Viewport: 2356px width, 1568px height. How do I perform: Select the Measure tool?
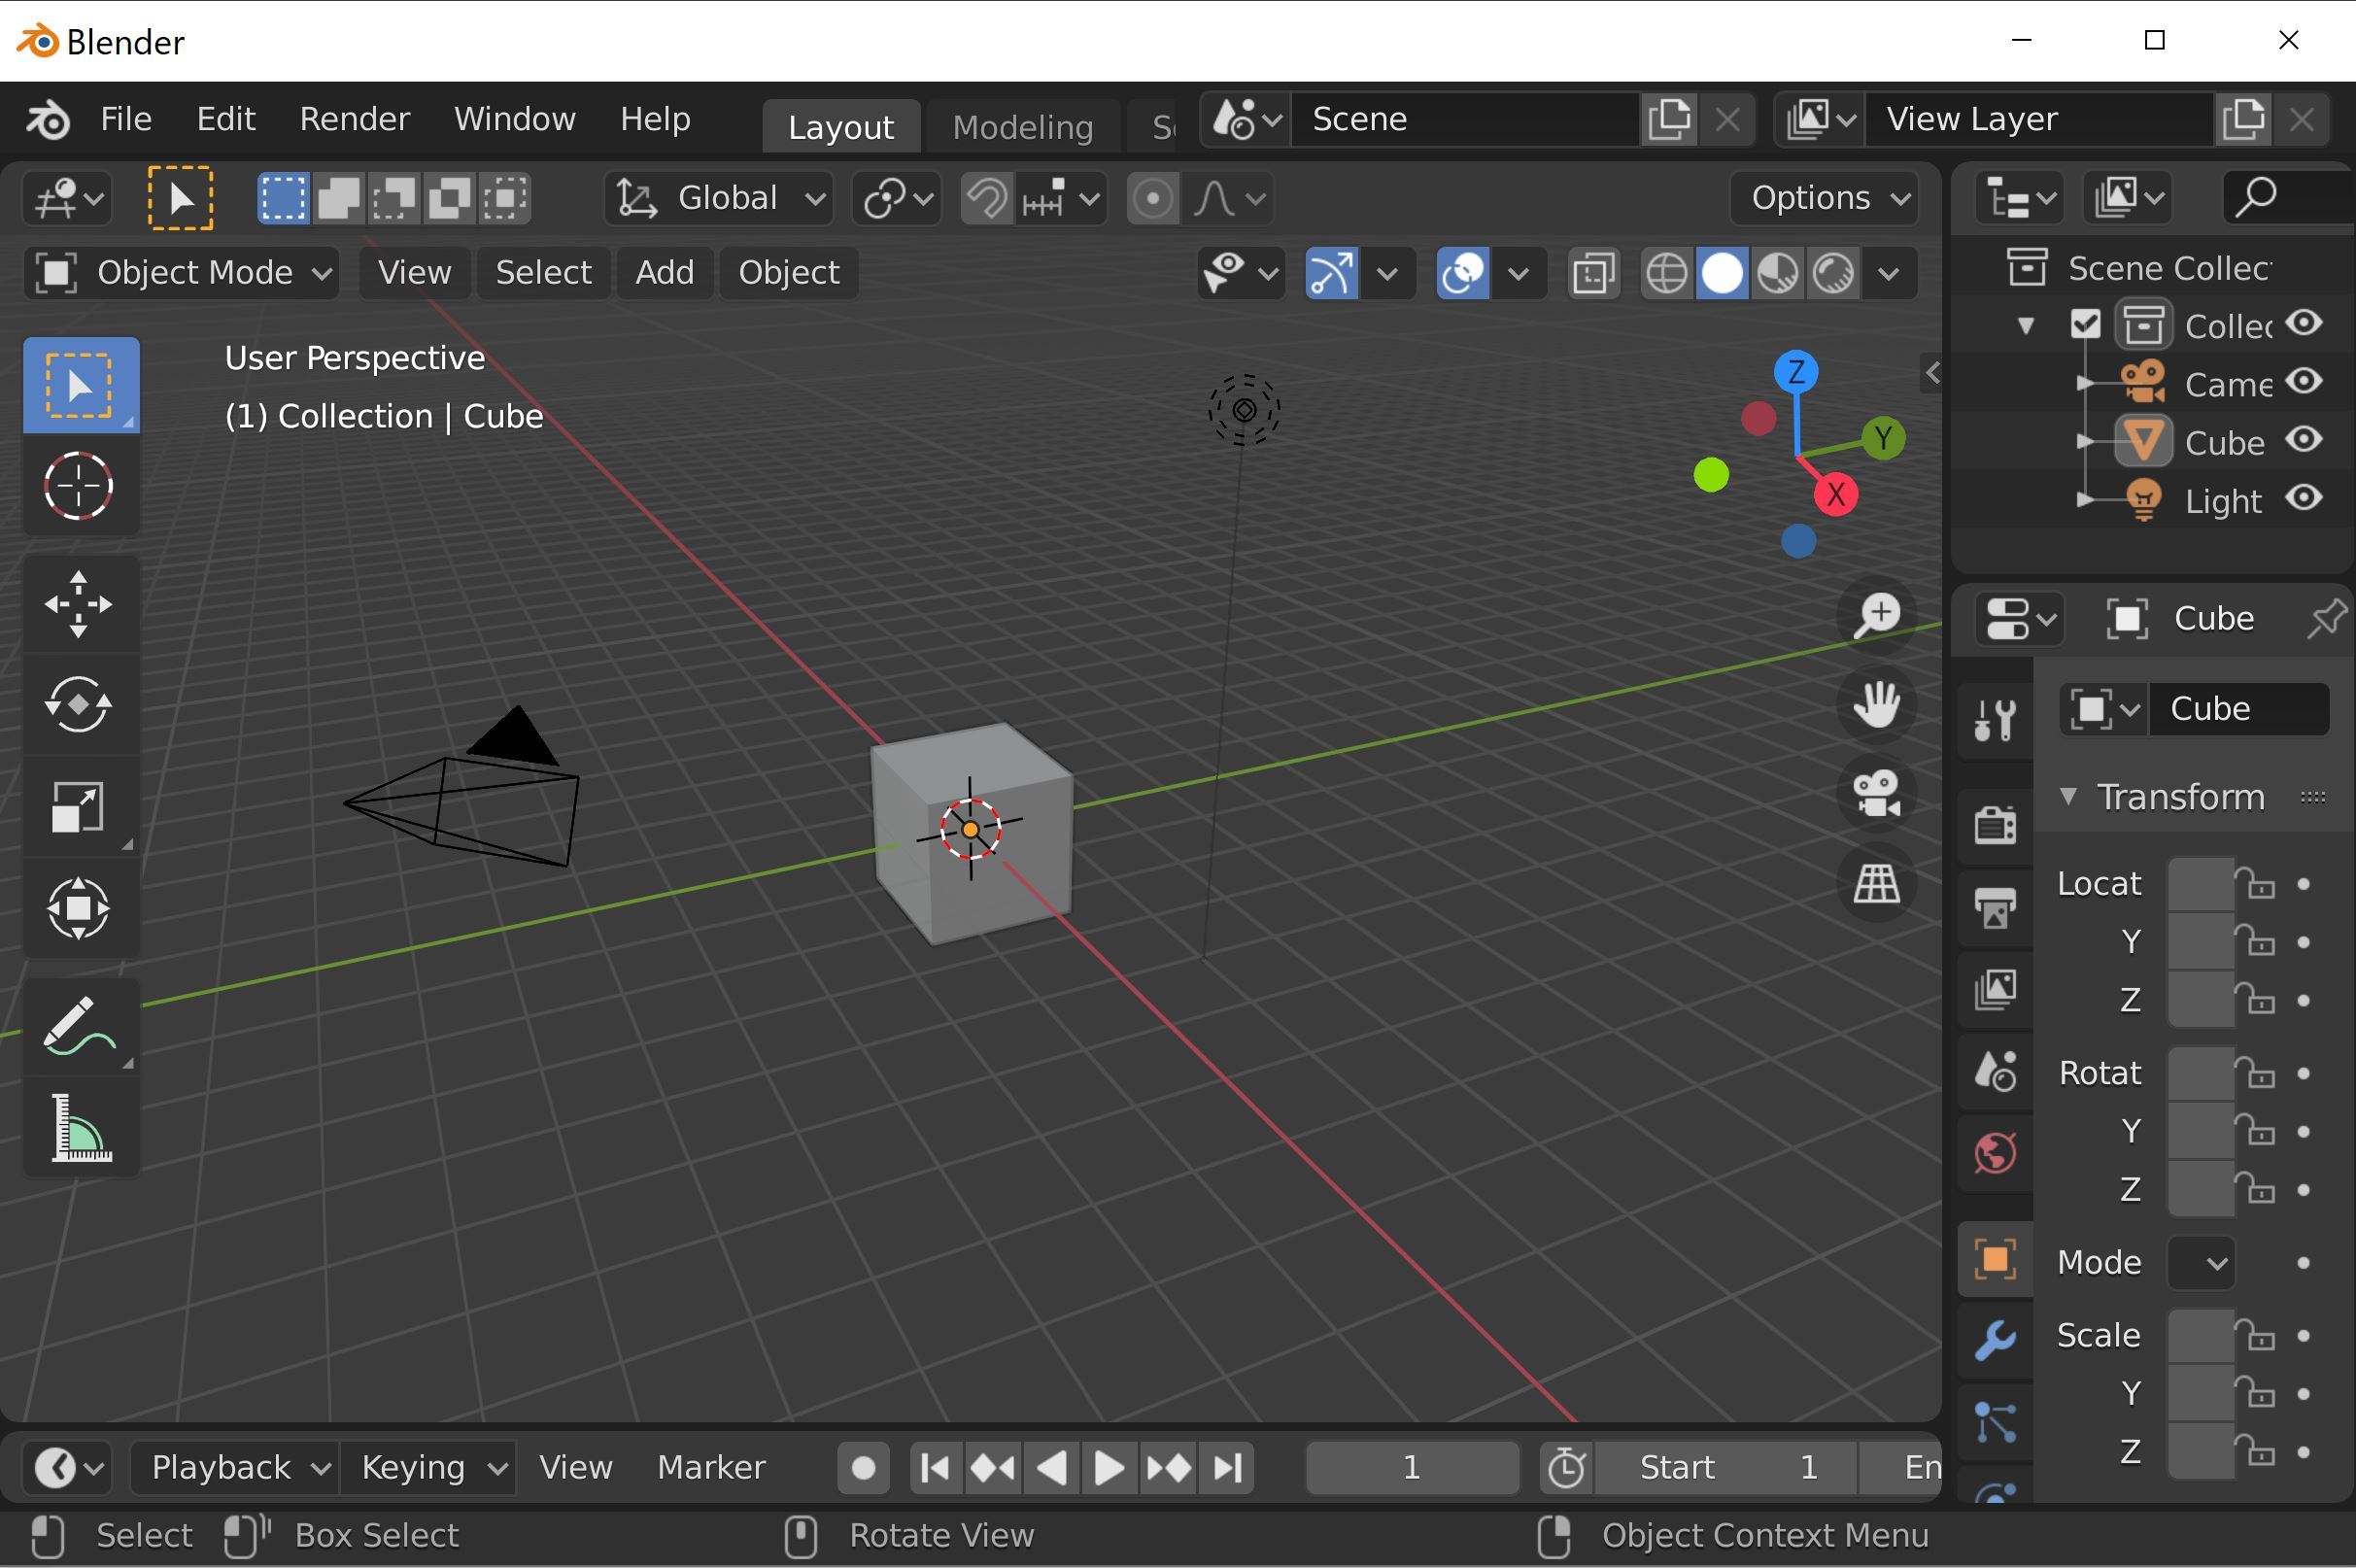click(79, 1128)
